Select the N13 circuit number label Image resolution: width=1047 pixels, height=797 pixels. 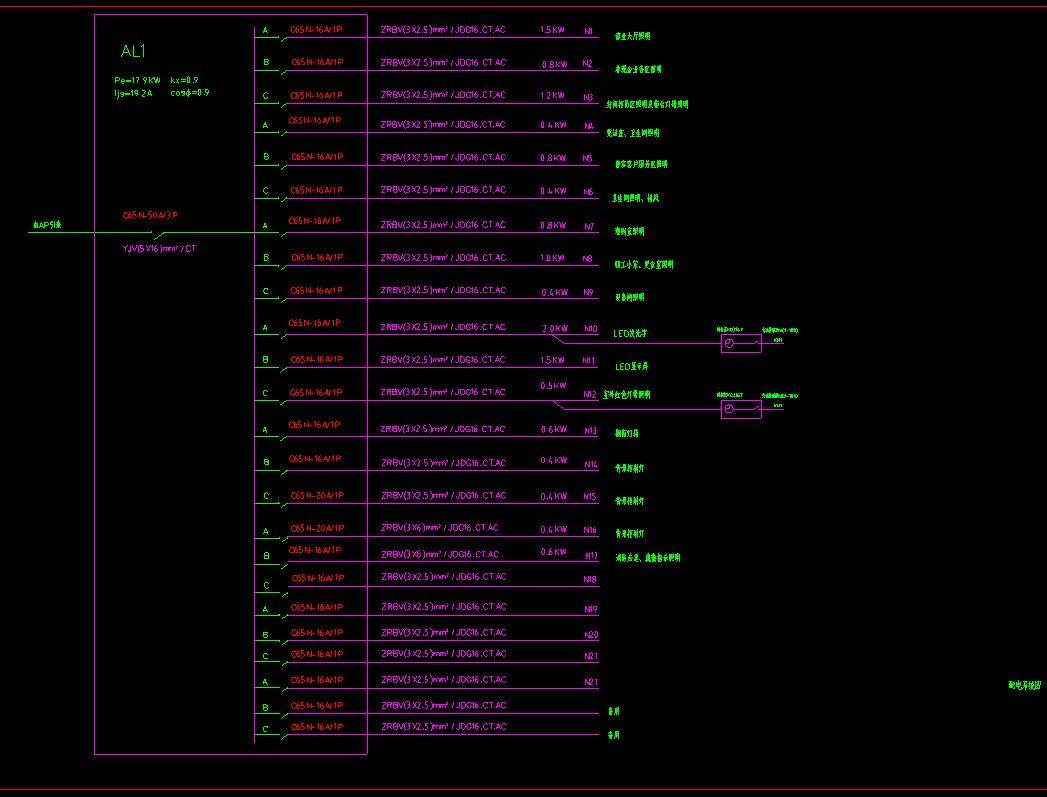[x=590, y=432]
